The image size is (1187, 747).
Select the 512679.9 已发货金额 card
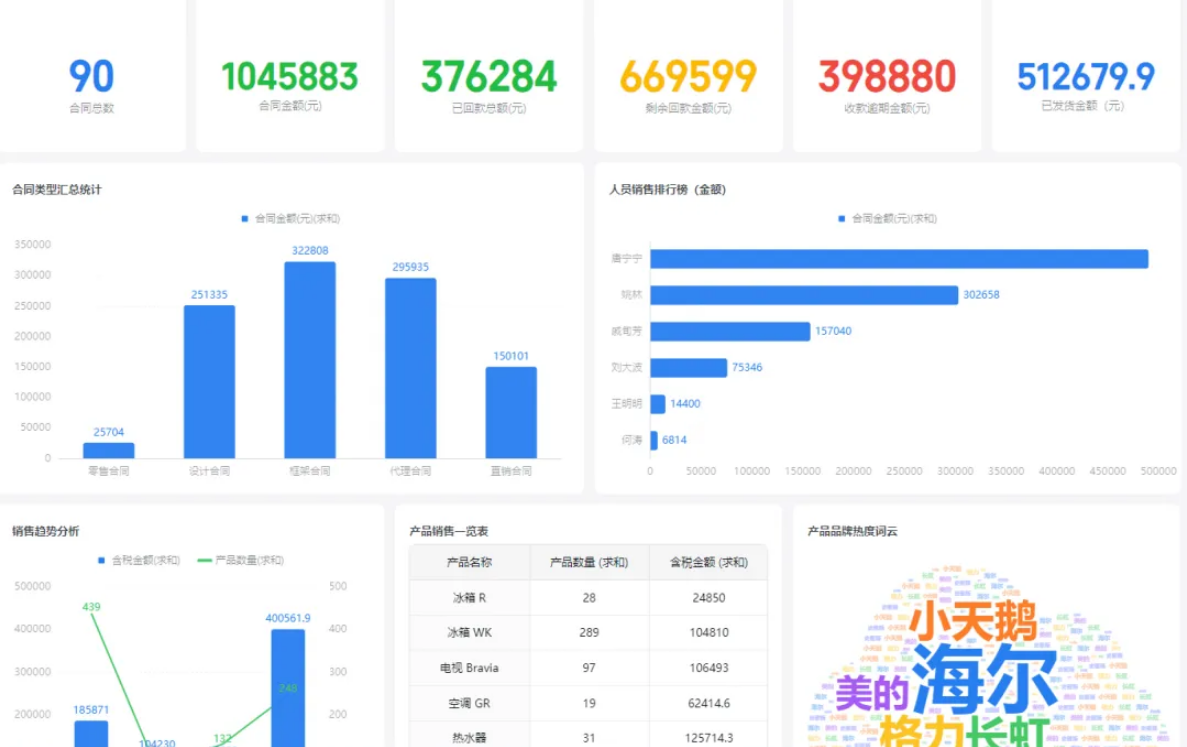tap(1086, 76)
